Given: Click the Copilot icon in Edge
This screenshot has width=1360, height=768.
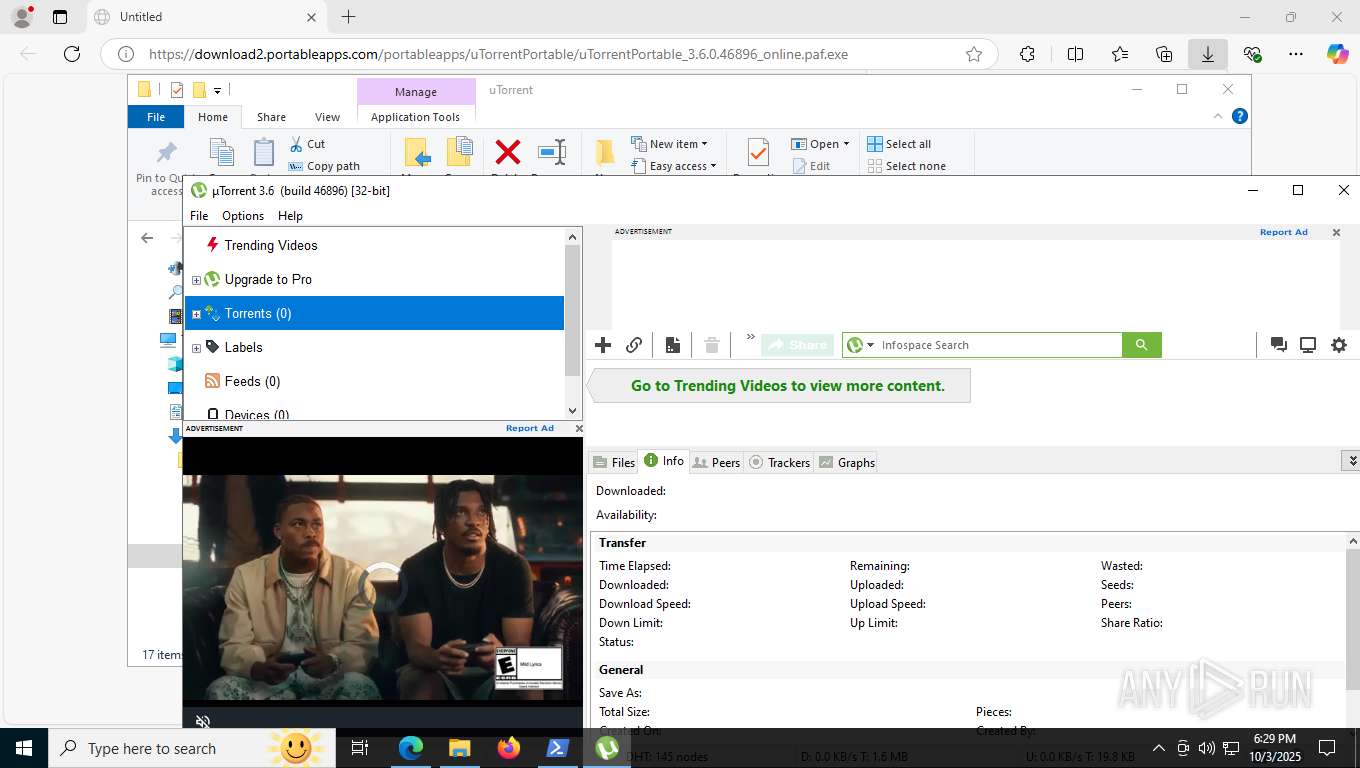Looking at the screenshot, I should [x=1338, y=54].
